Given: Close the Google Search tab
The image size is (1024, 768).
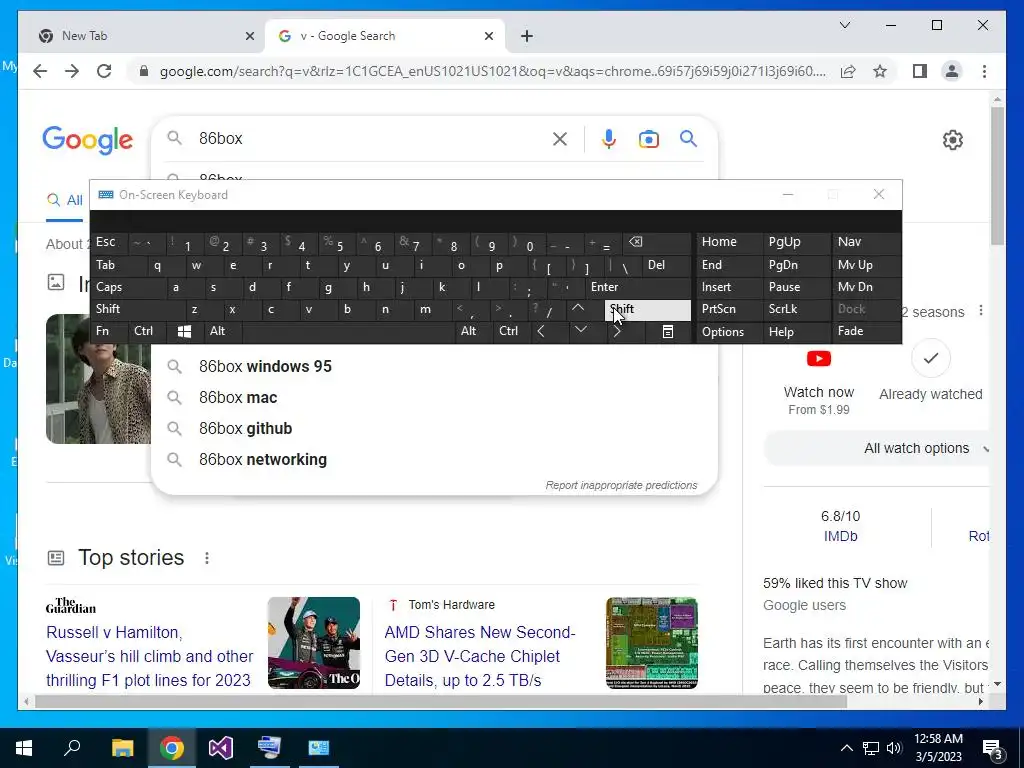Looking at the screenshot, I should [488, 36].
